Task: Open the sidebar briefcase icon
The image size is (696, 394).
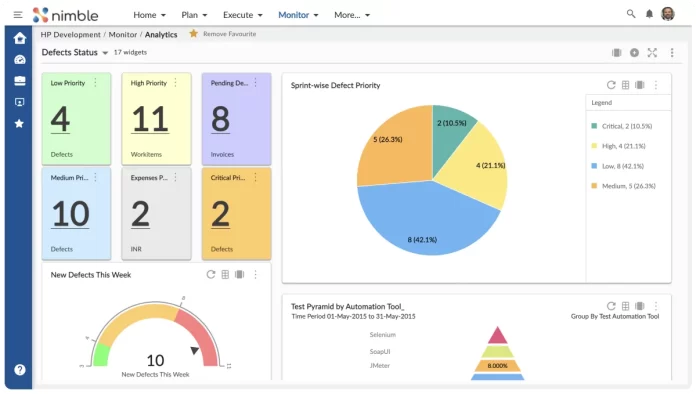Action: [x=20, y=81]
